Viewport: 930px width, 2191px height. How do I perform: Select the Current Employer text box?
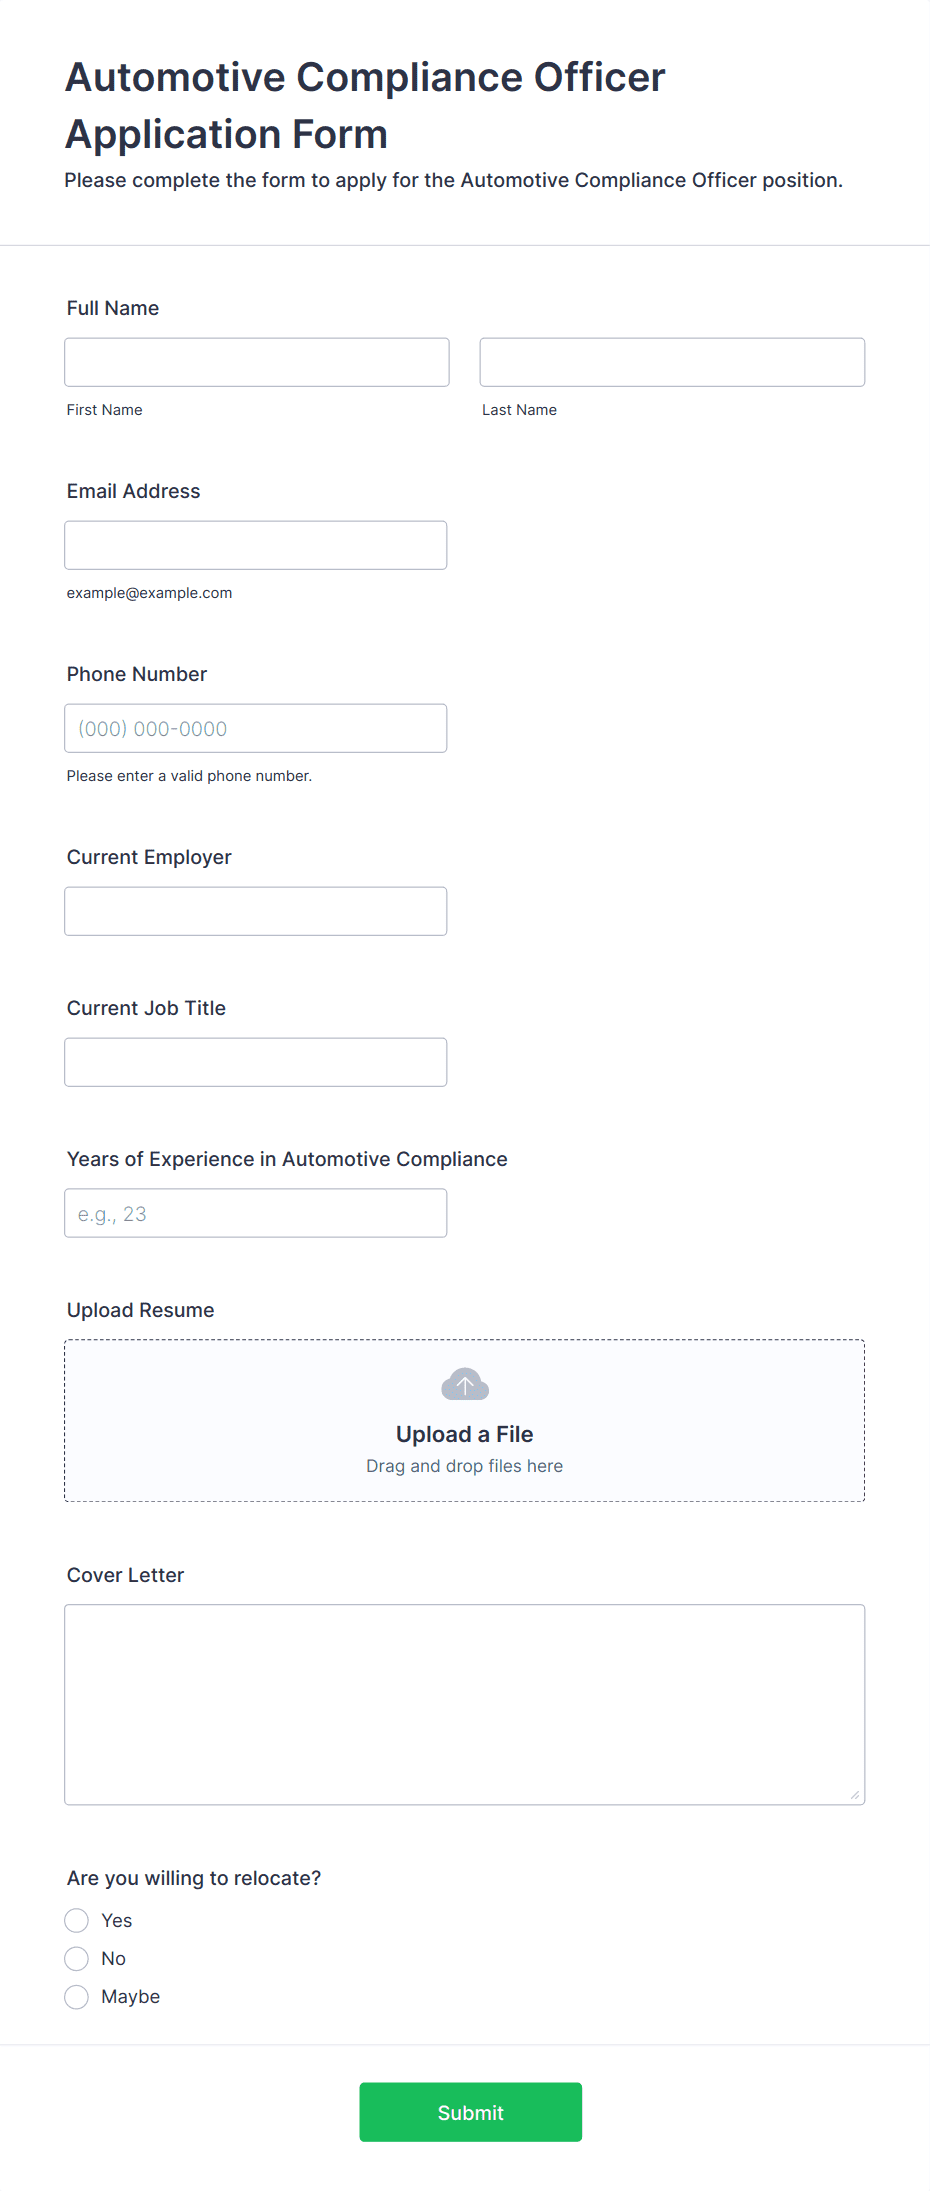tap(256, 911)
